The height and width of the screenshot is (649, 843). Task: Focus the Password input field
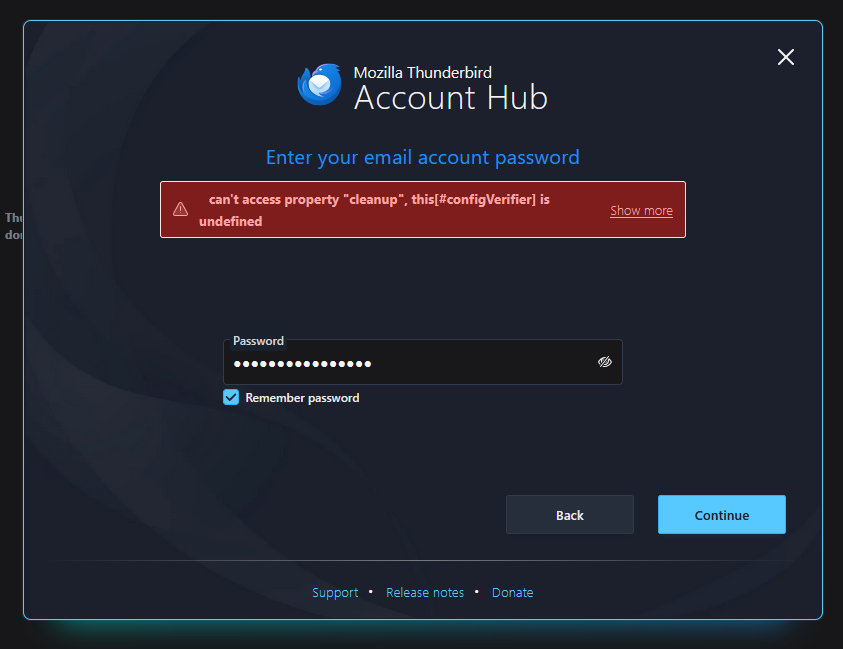(423, 362)
